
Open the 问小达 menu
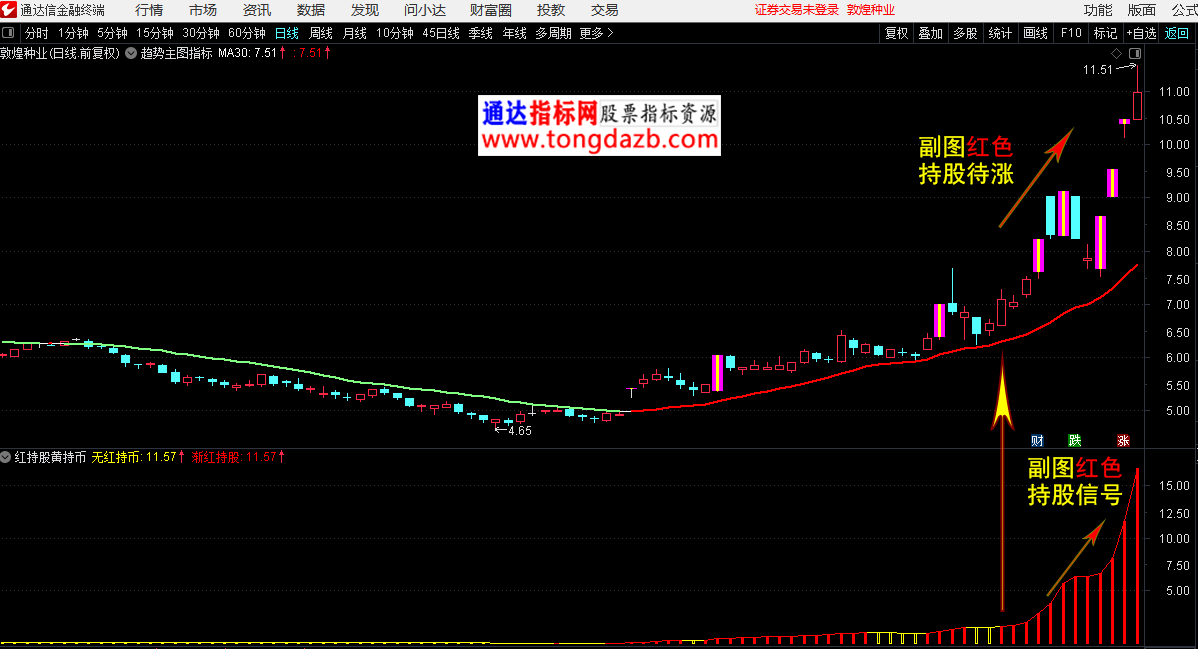point(425,10)
